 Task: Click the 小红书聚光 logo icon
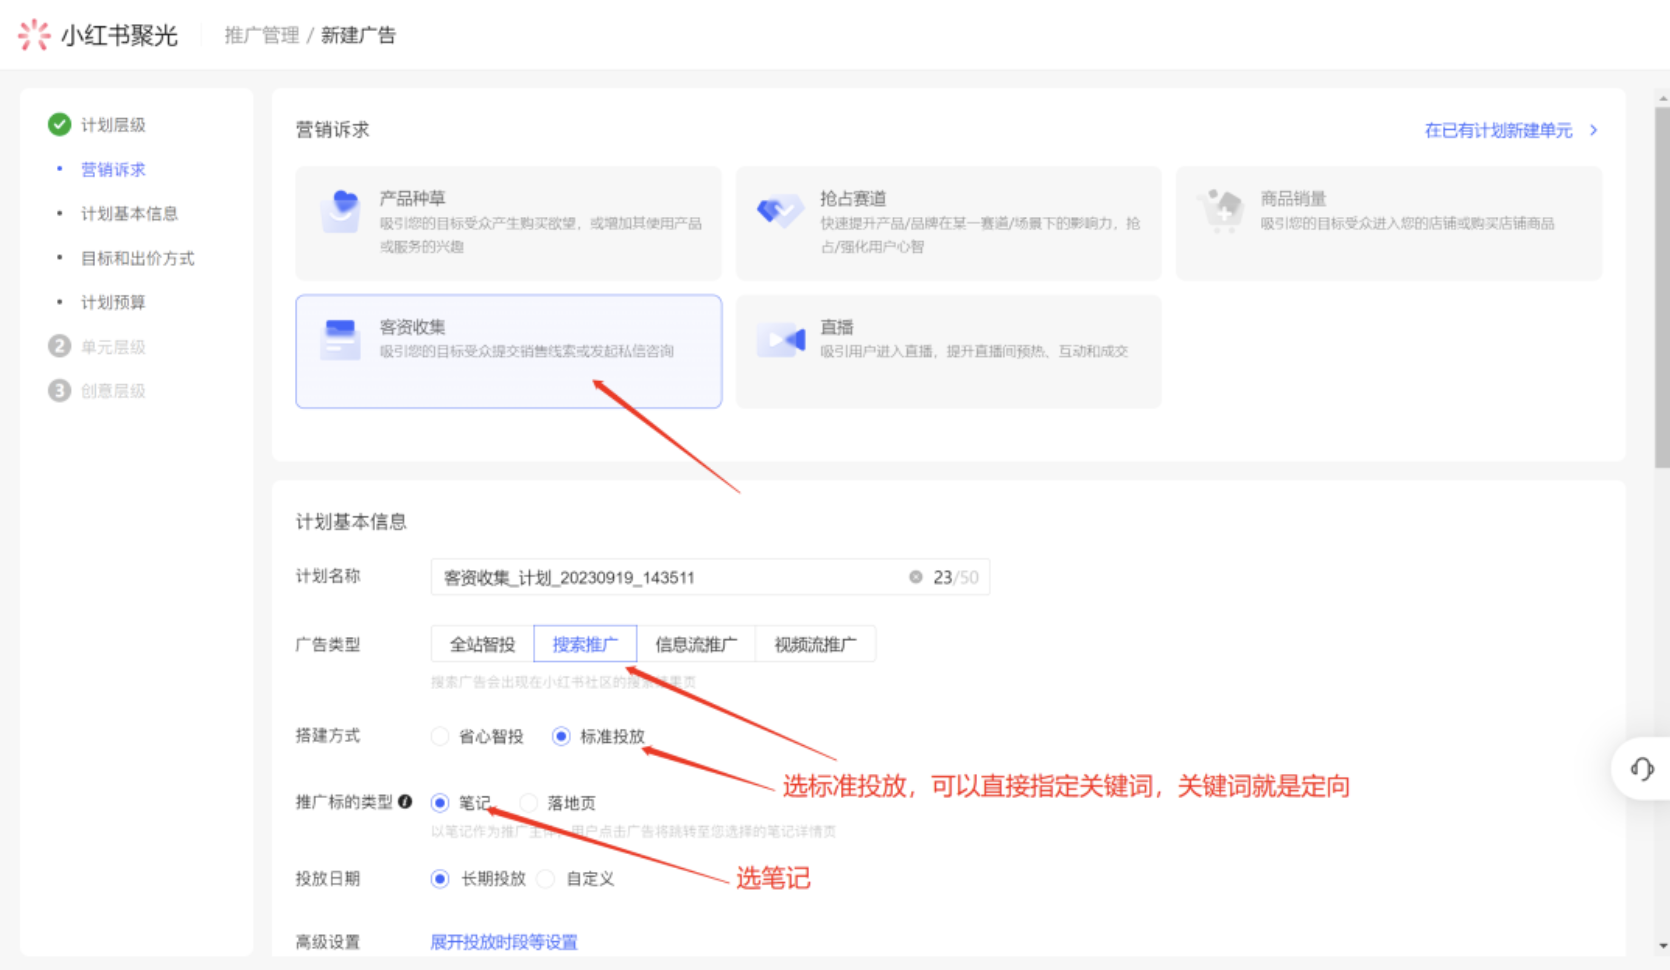(34, 35)
